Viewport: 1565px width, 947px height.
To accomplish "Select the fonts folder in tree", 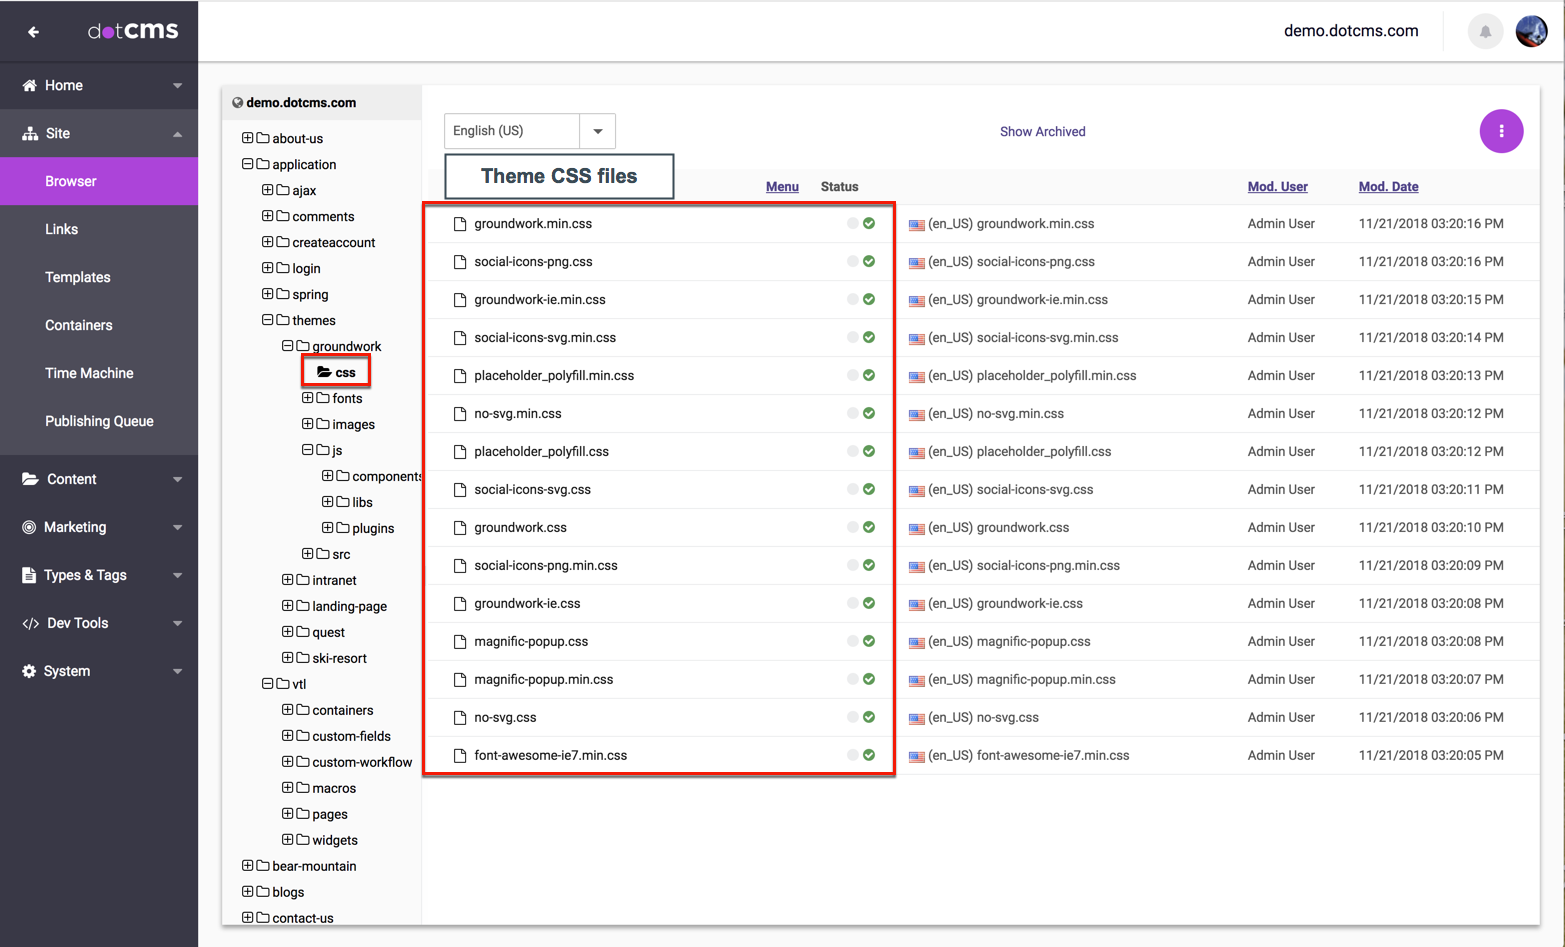I will pos(347,398).
